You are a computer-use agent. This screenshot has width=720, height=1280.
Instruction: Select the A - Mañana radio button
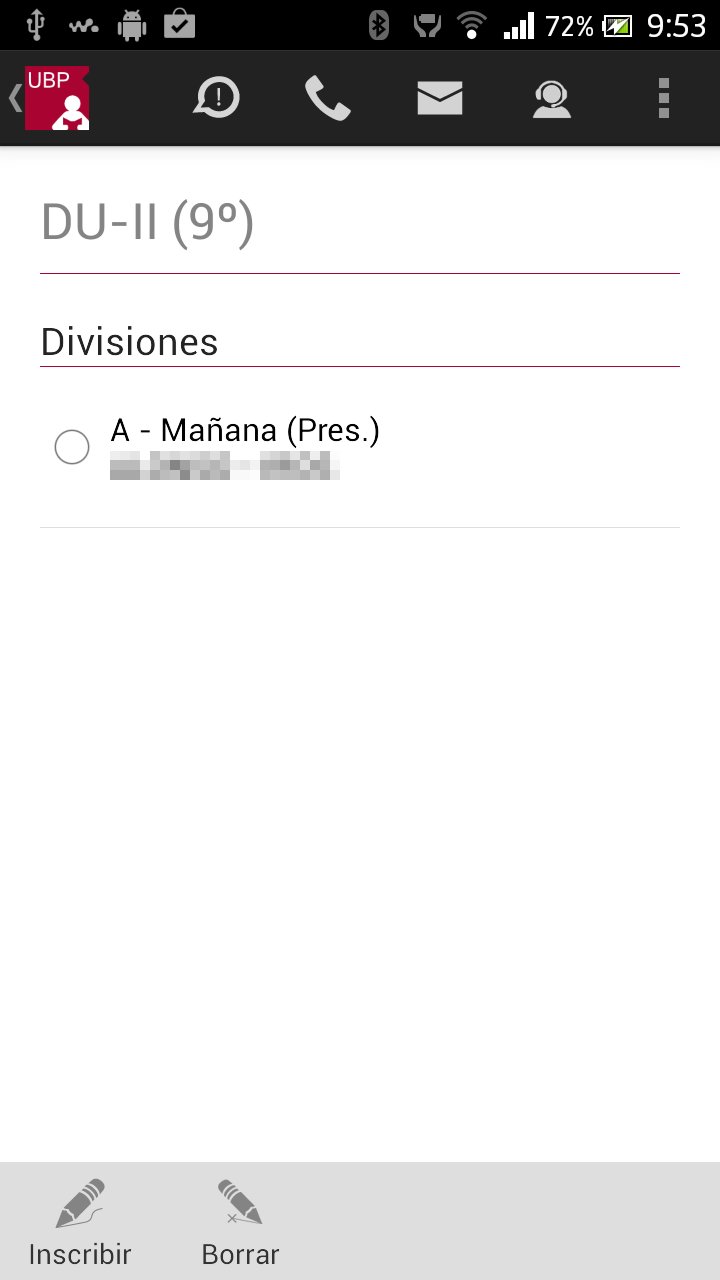pos(72,447)
